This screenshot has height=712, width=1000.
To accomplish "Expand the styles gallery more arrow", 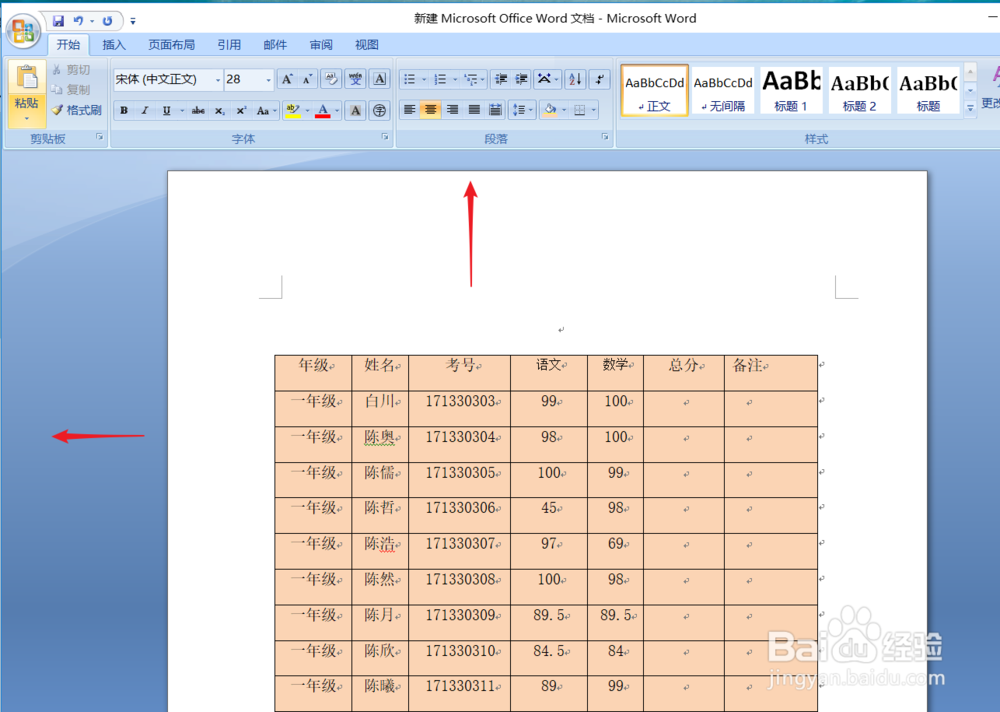I will click(x=970, y=108).
